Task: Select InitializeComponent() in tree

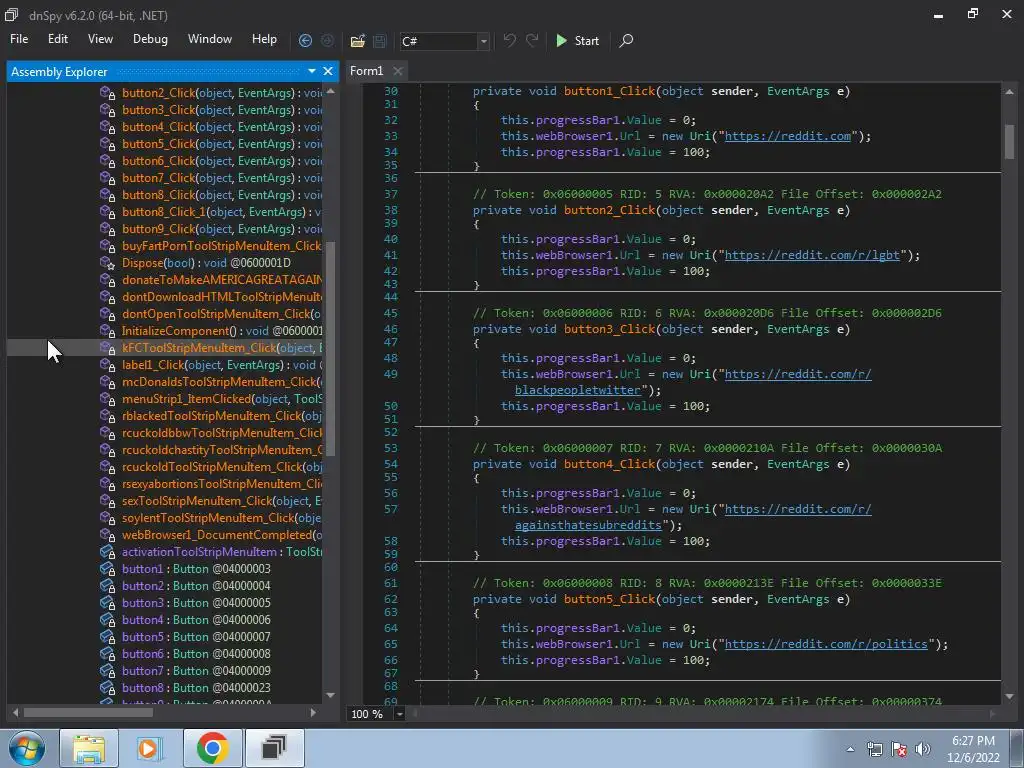Action: coord(222,330)
